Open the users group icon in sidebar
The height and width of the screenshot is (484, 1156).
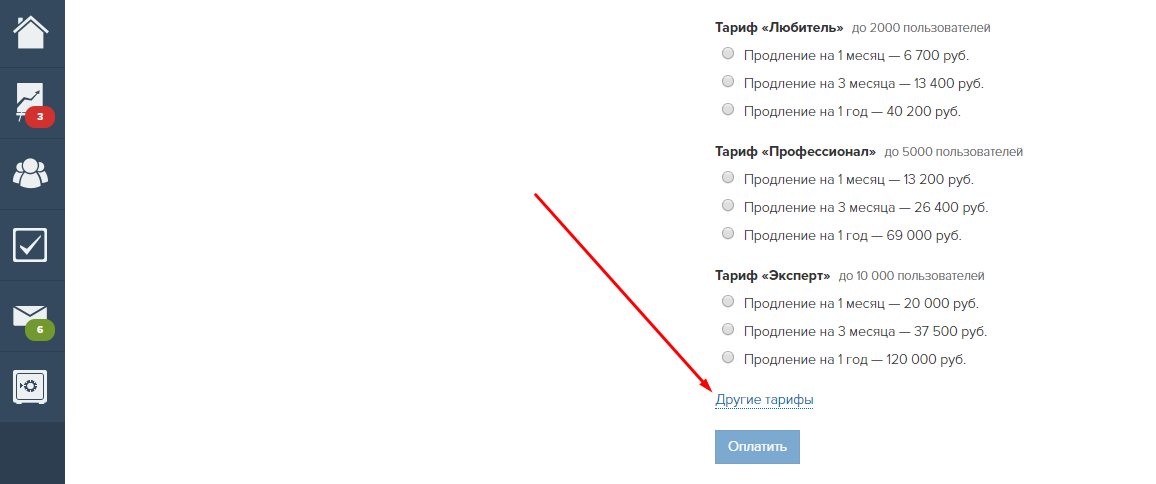[31, 173]
